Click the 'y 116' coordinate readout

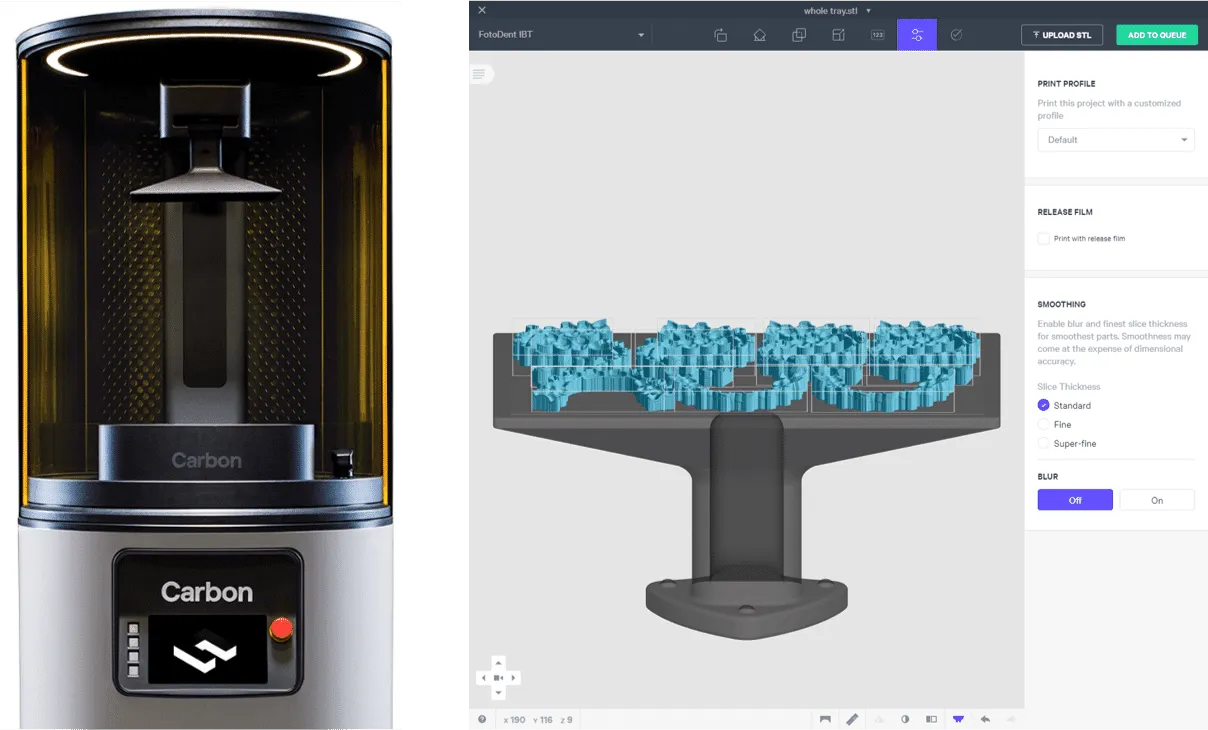[x=543, y=719]
